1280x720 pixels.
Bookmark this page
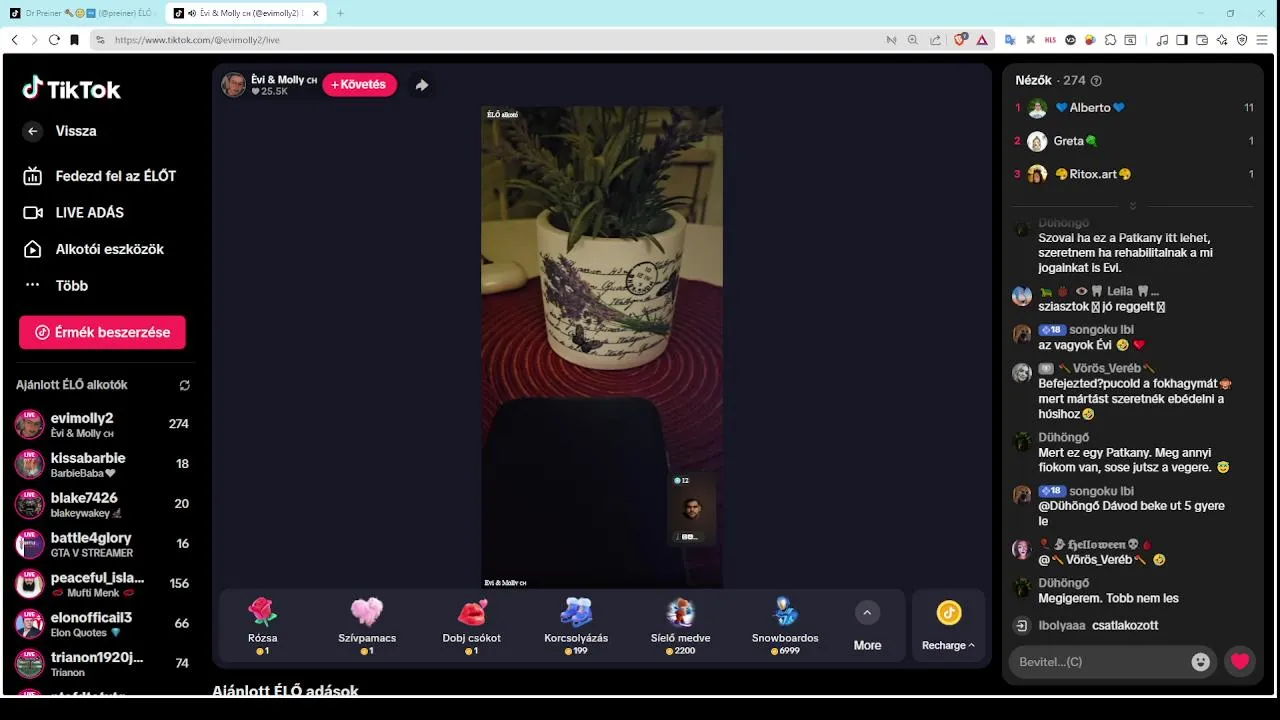point(74,40)
